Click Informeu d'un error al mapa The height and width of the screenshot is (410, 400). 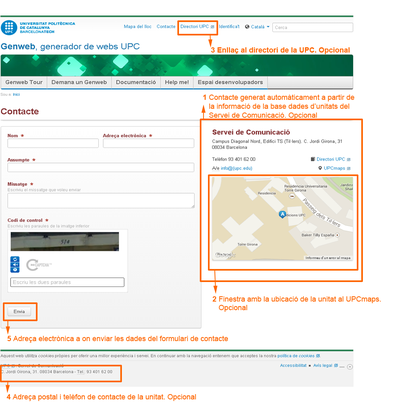point(328,258)
